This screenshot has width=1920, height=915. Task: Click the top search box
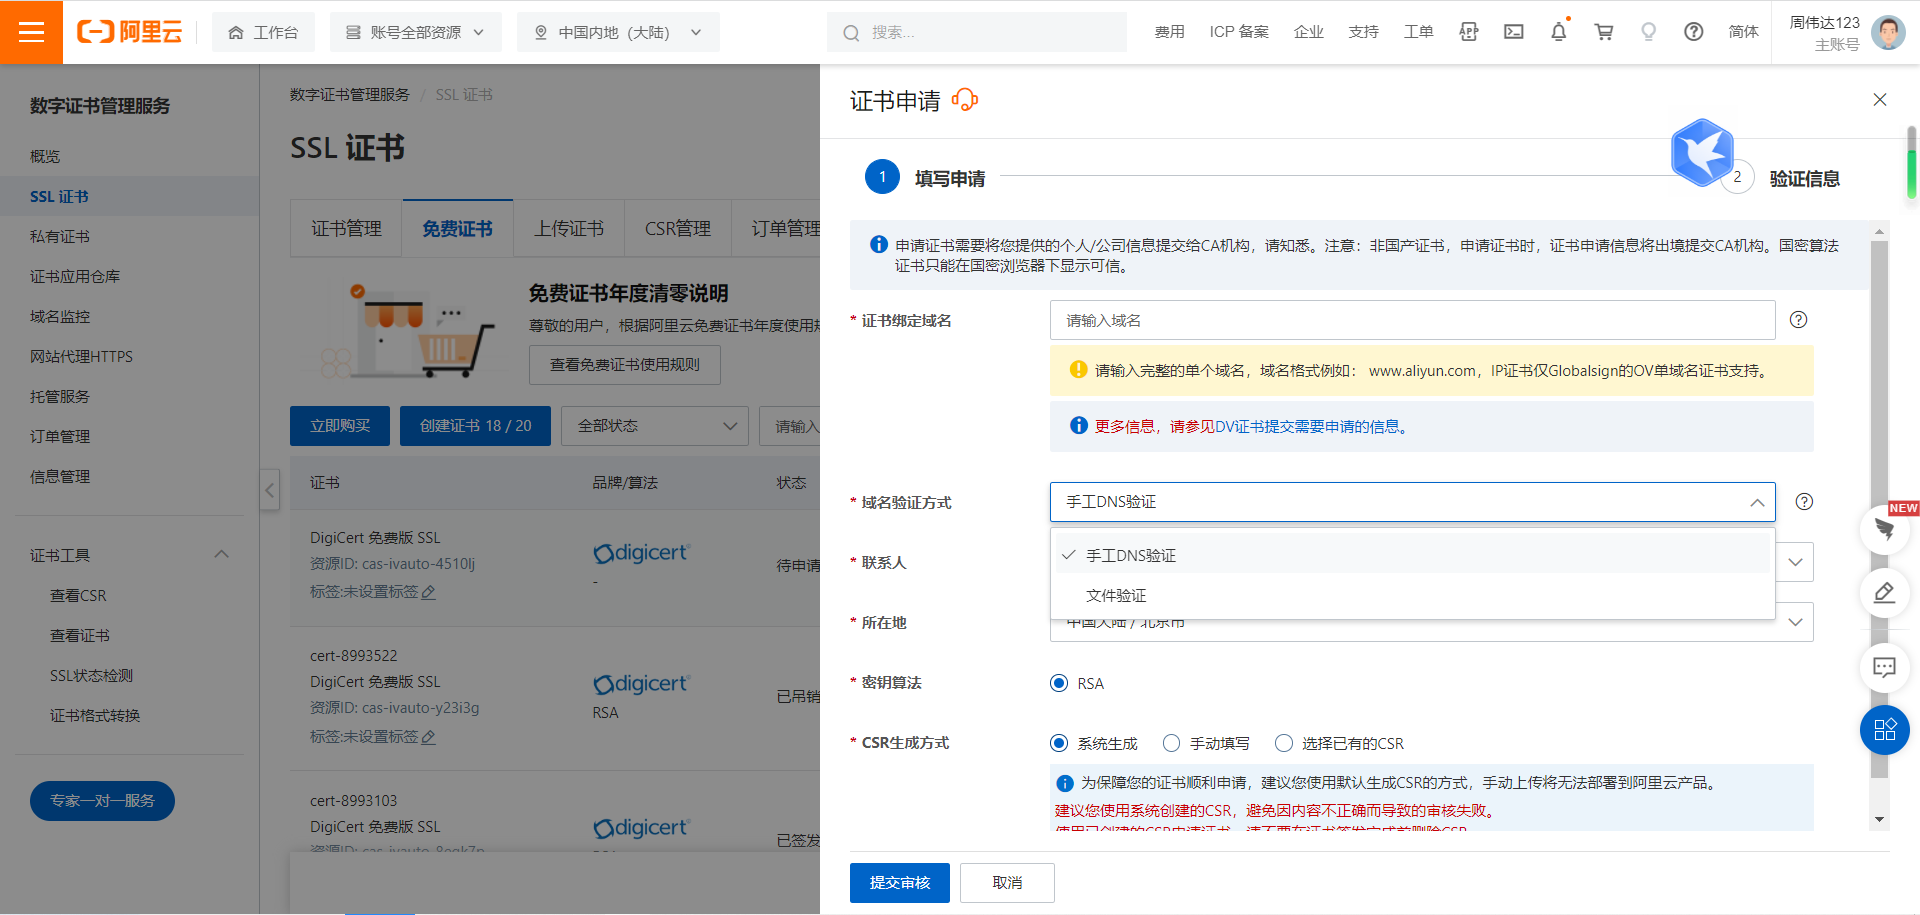(x=977, y=32)
